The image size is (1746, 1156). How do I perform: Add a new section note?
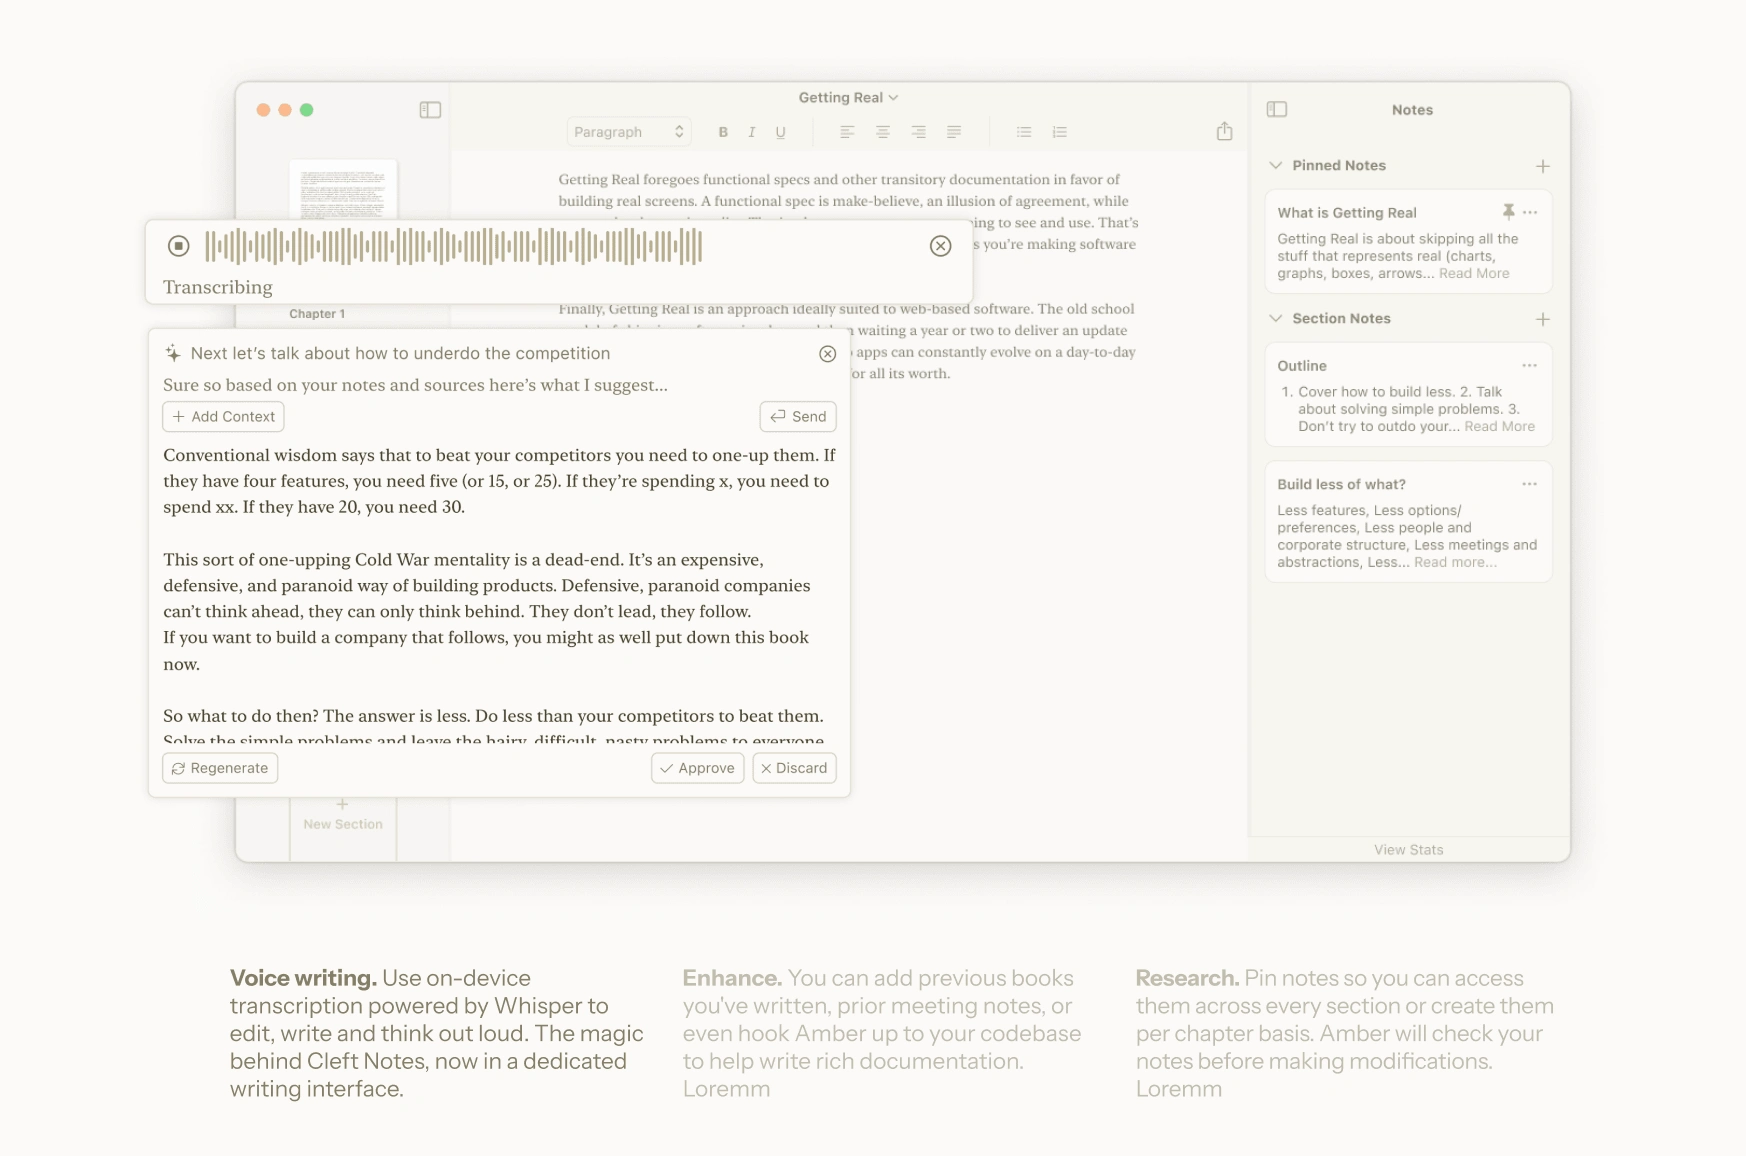click(x=1542, y=319)
